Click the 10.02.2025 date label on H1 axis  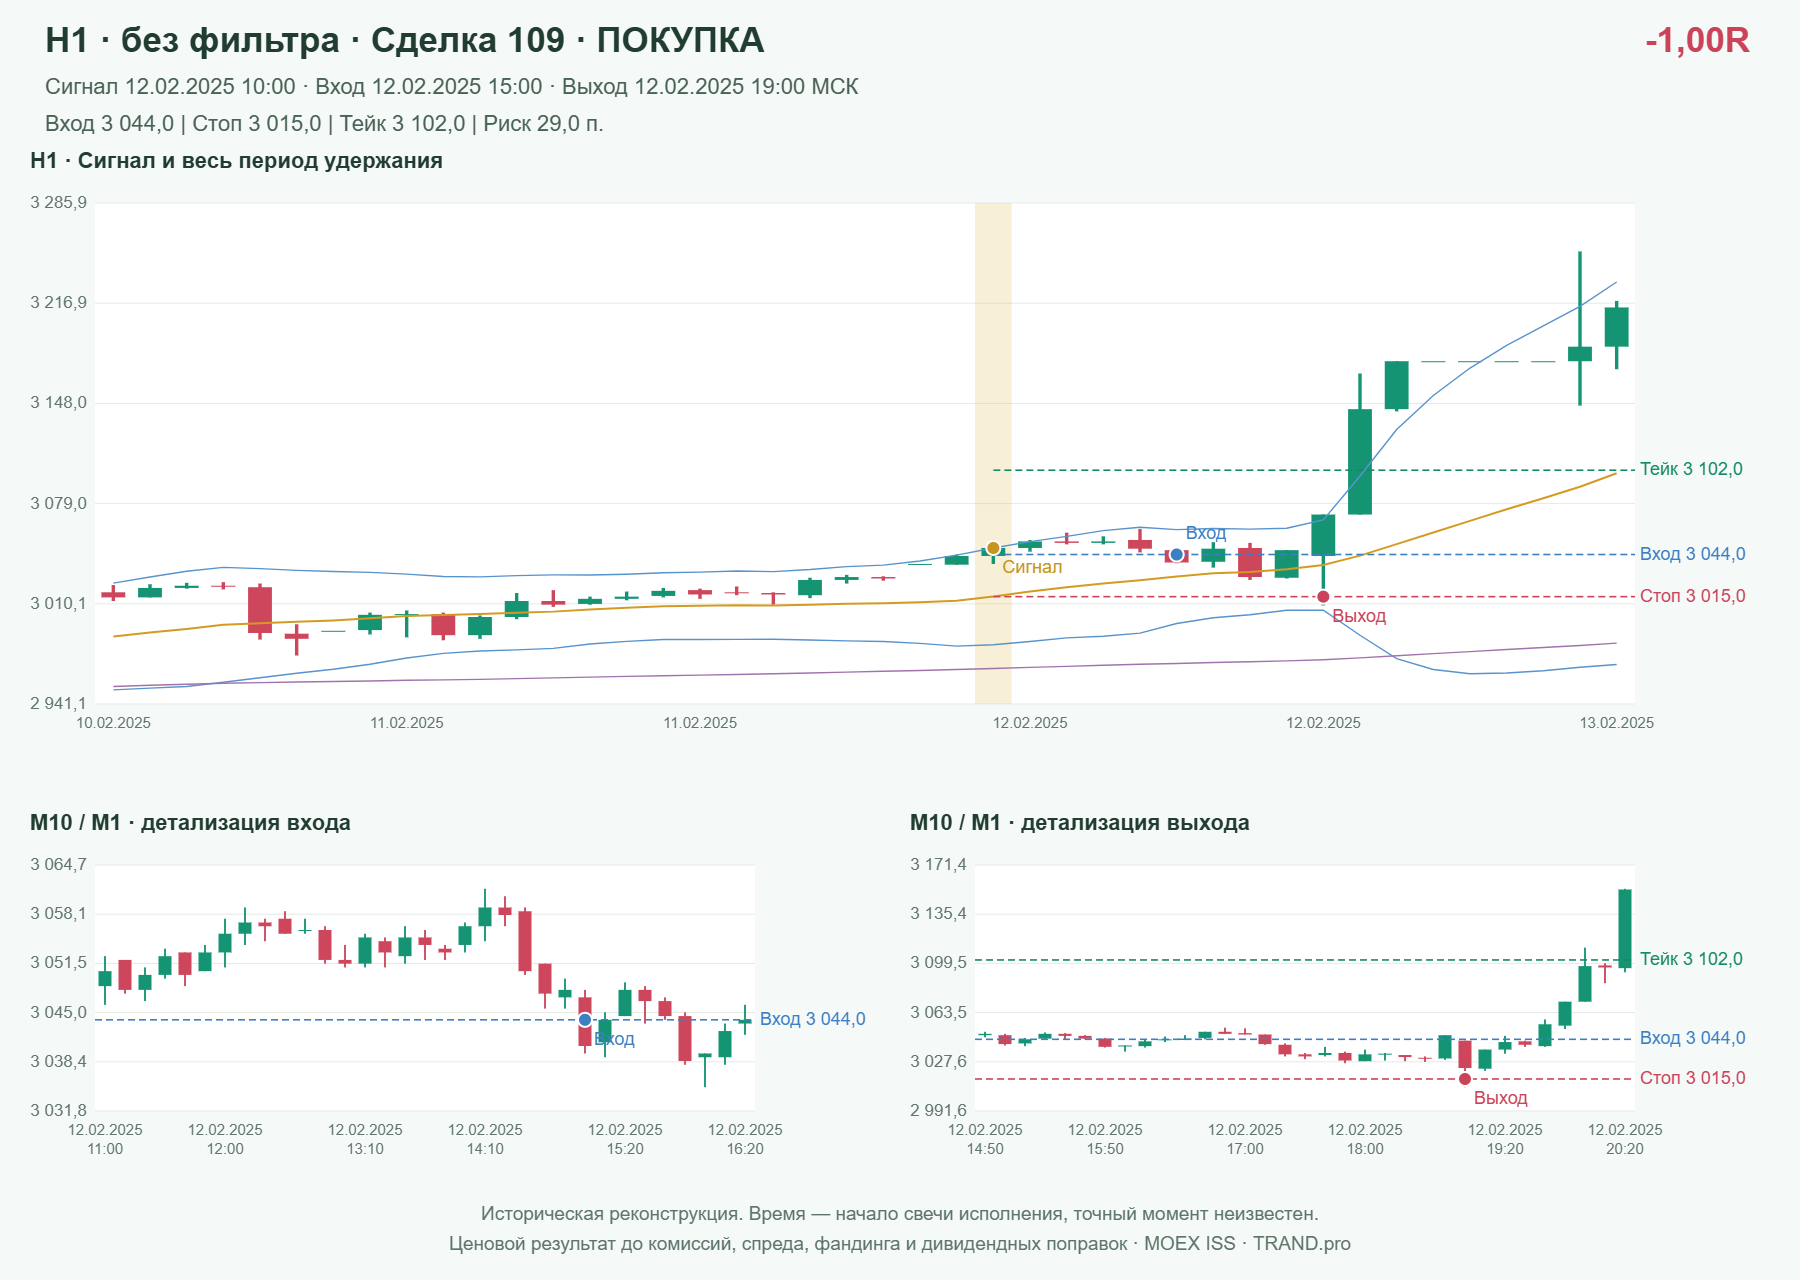pos(114,723)
